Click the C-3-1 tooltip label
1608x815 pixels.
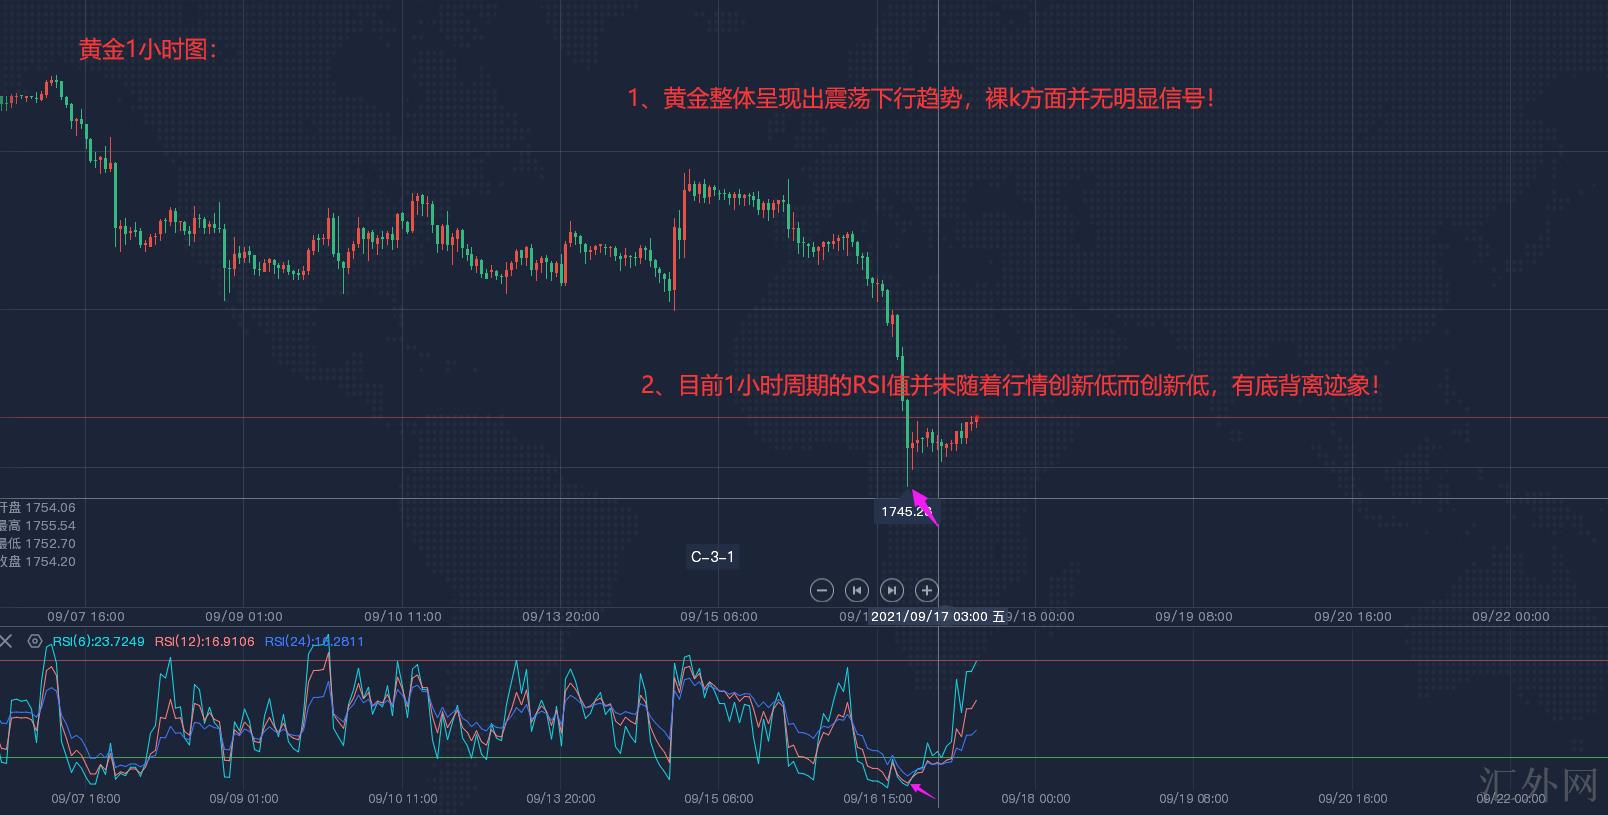tap(713, 557)
